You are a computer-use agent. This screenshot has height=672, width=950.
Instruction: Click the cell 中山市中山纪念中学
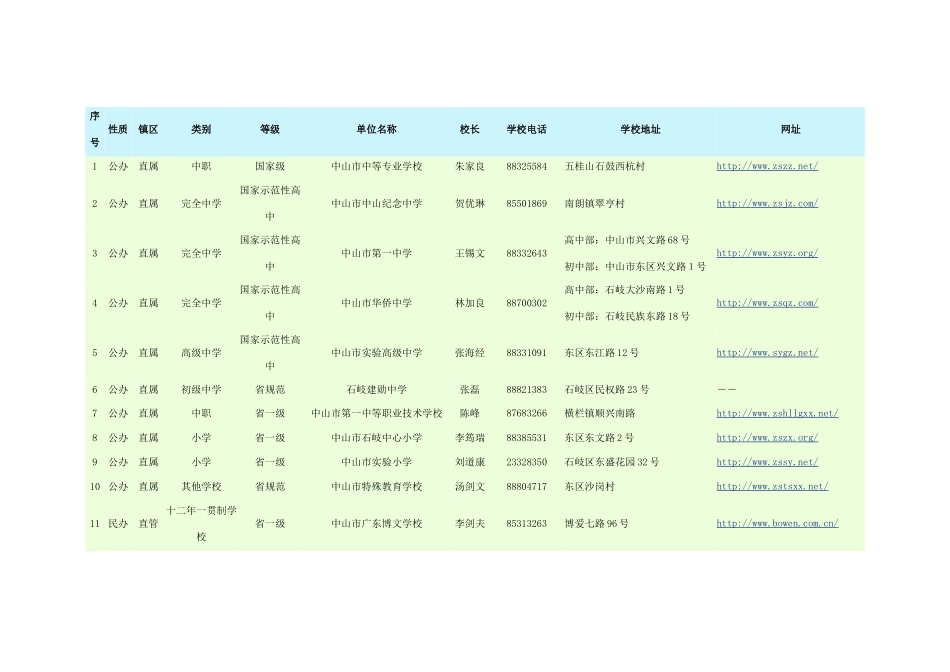[376, 204]
